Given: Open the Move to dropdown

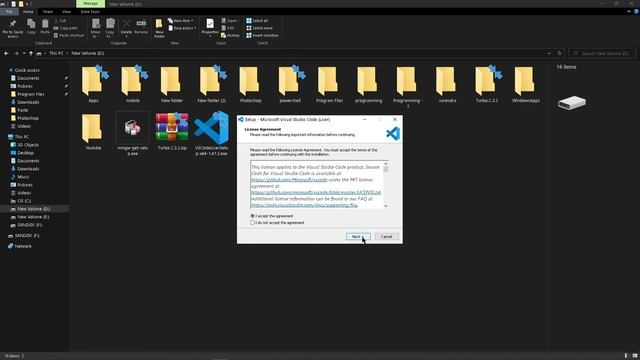Looking at the screenshot, I should tap(95, 36).
